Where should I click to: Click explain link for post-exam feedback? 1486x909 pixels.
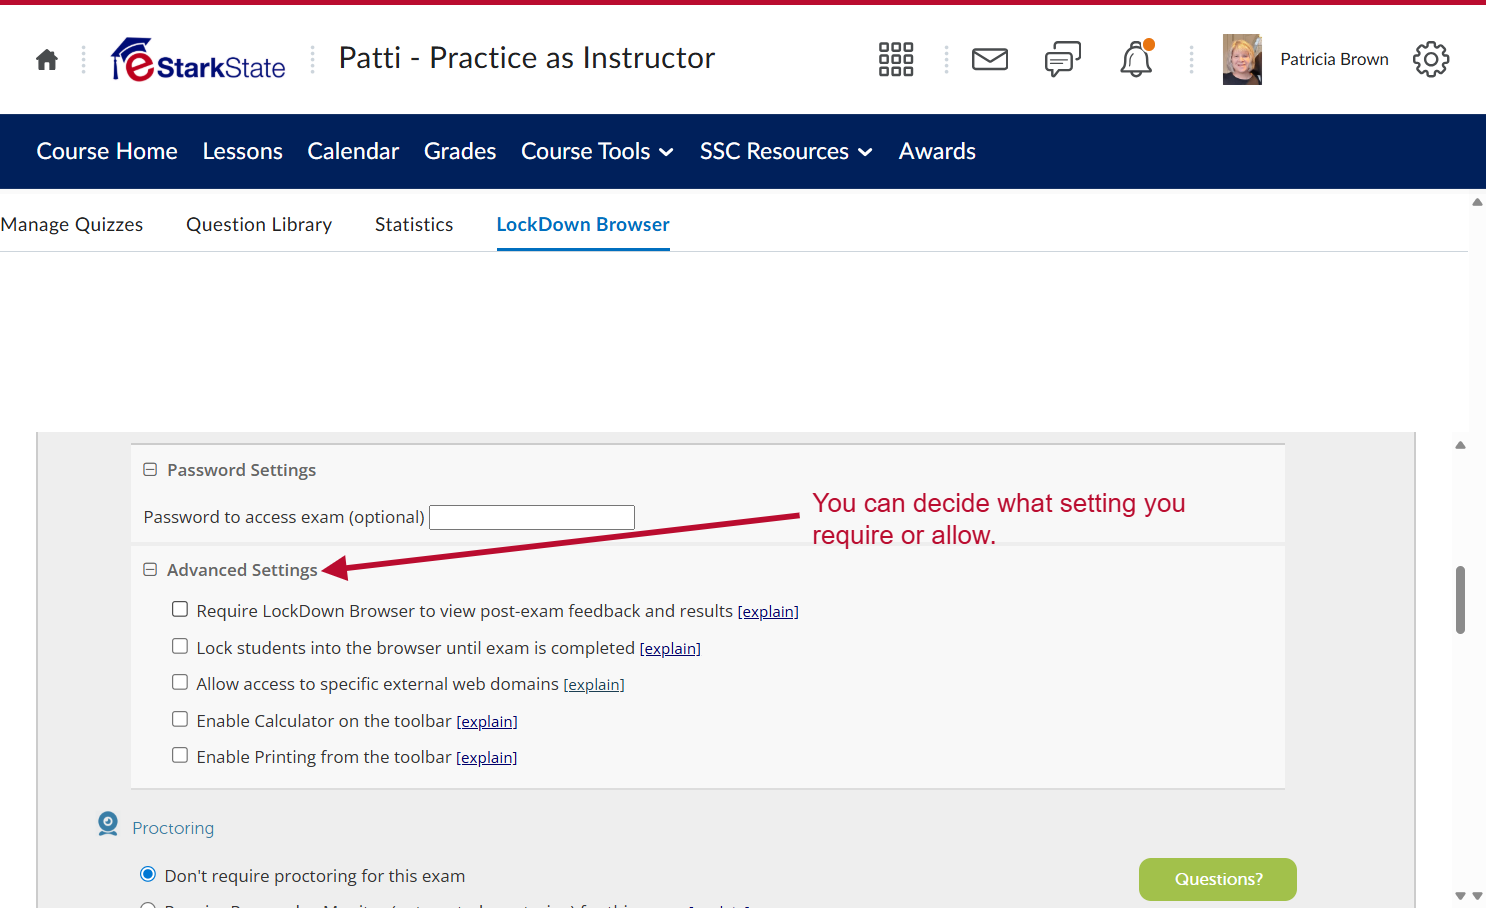768,612
